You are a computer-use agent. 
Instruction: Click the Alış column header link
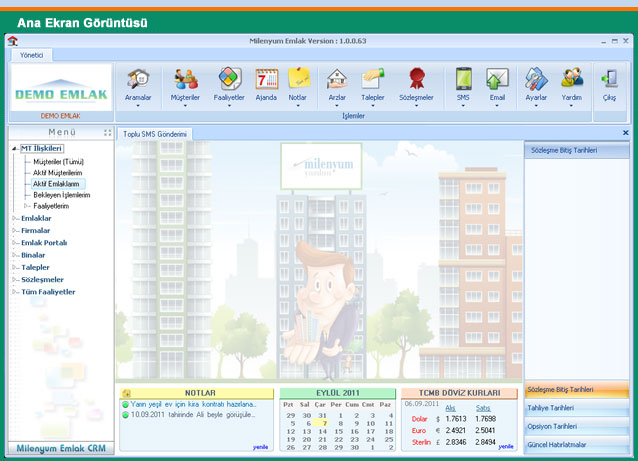coord(450,408)
